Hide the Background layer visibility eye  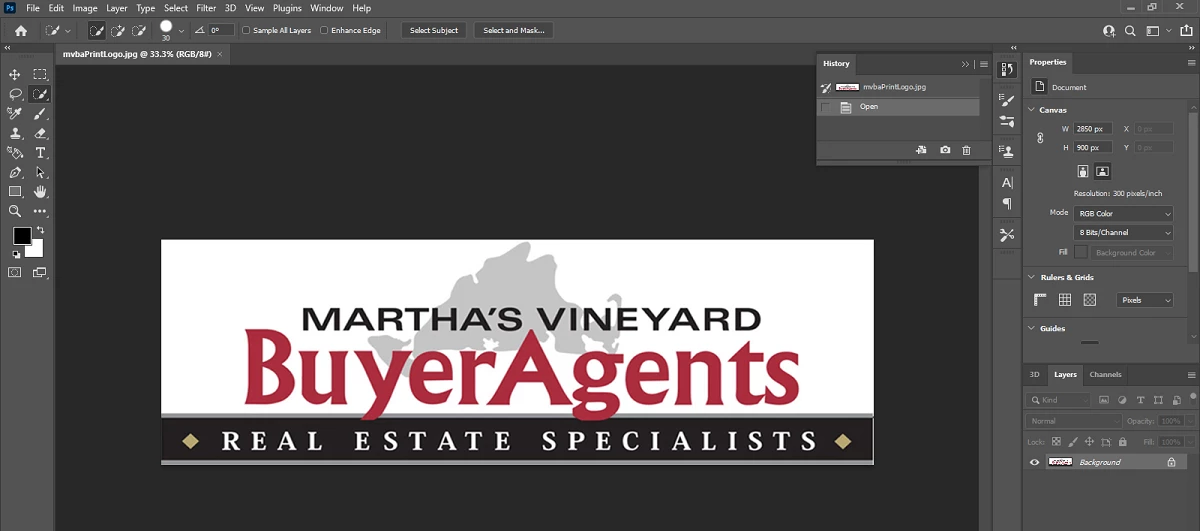[x=1035, y=462]
